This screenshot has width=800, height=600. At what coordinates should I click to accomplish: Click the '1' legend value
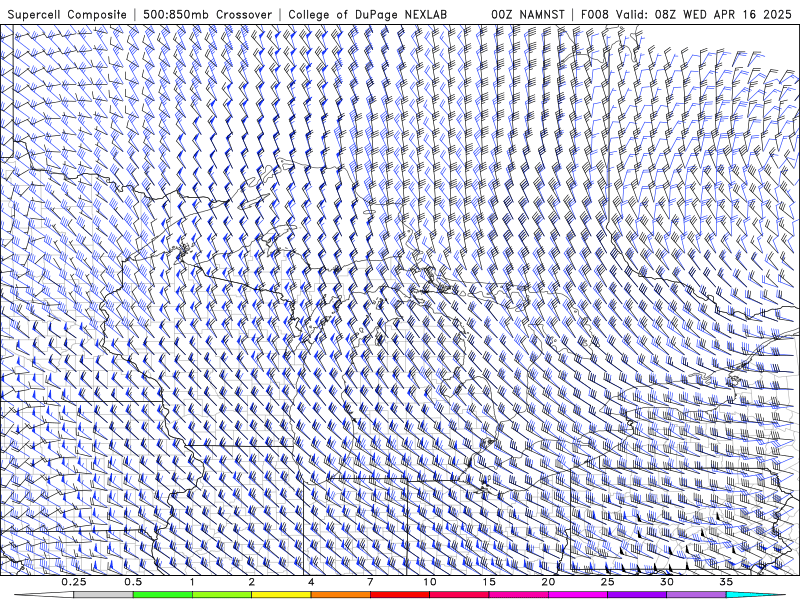192,582
